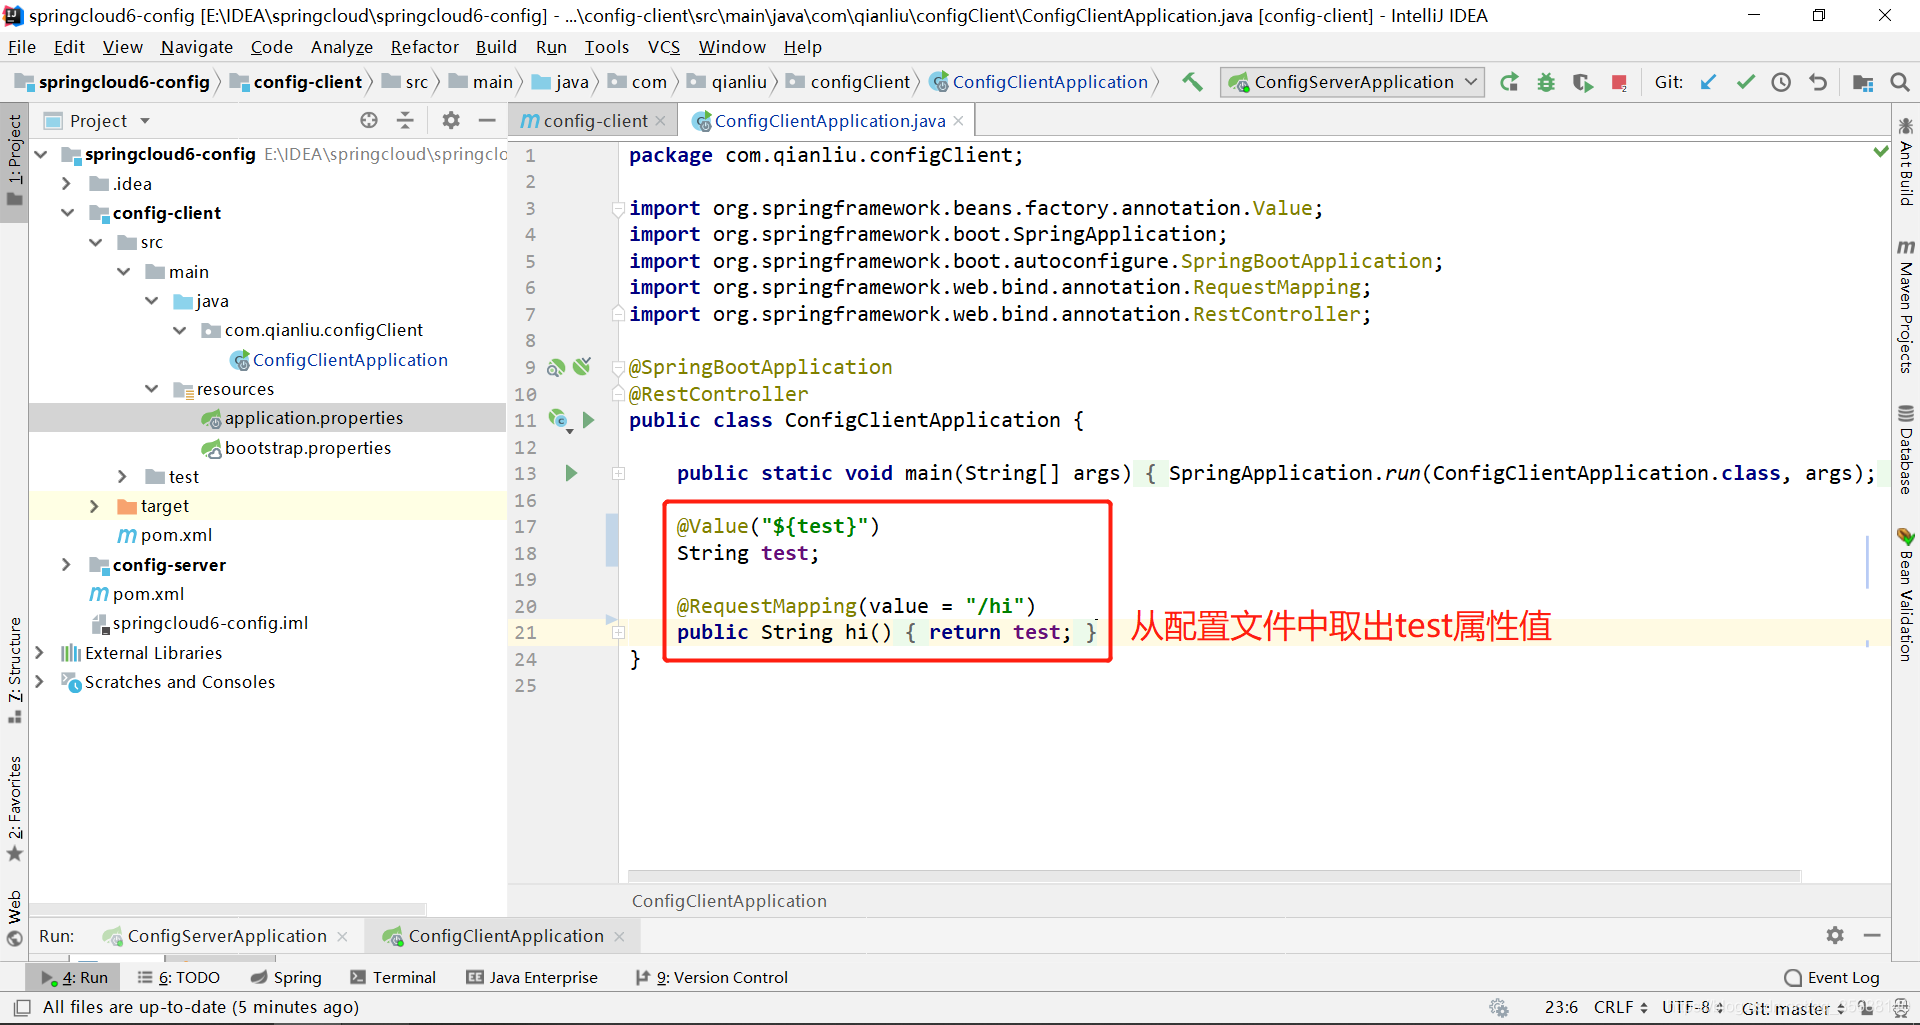Click the run gutter arrow on line 13
Viewport: 1920px width, 1025px height.
571,473
